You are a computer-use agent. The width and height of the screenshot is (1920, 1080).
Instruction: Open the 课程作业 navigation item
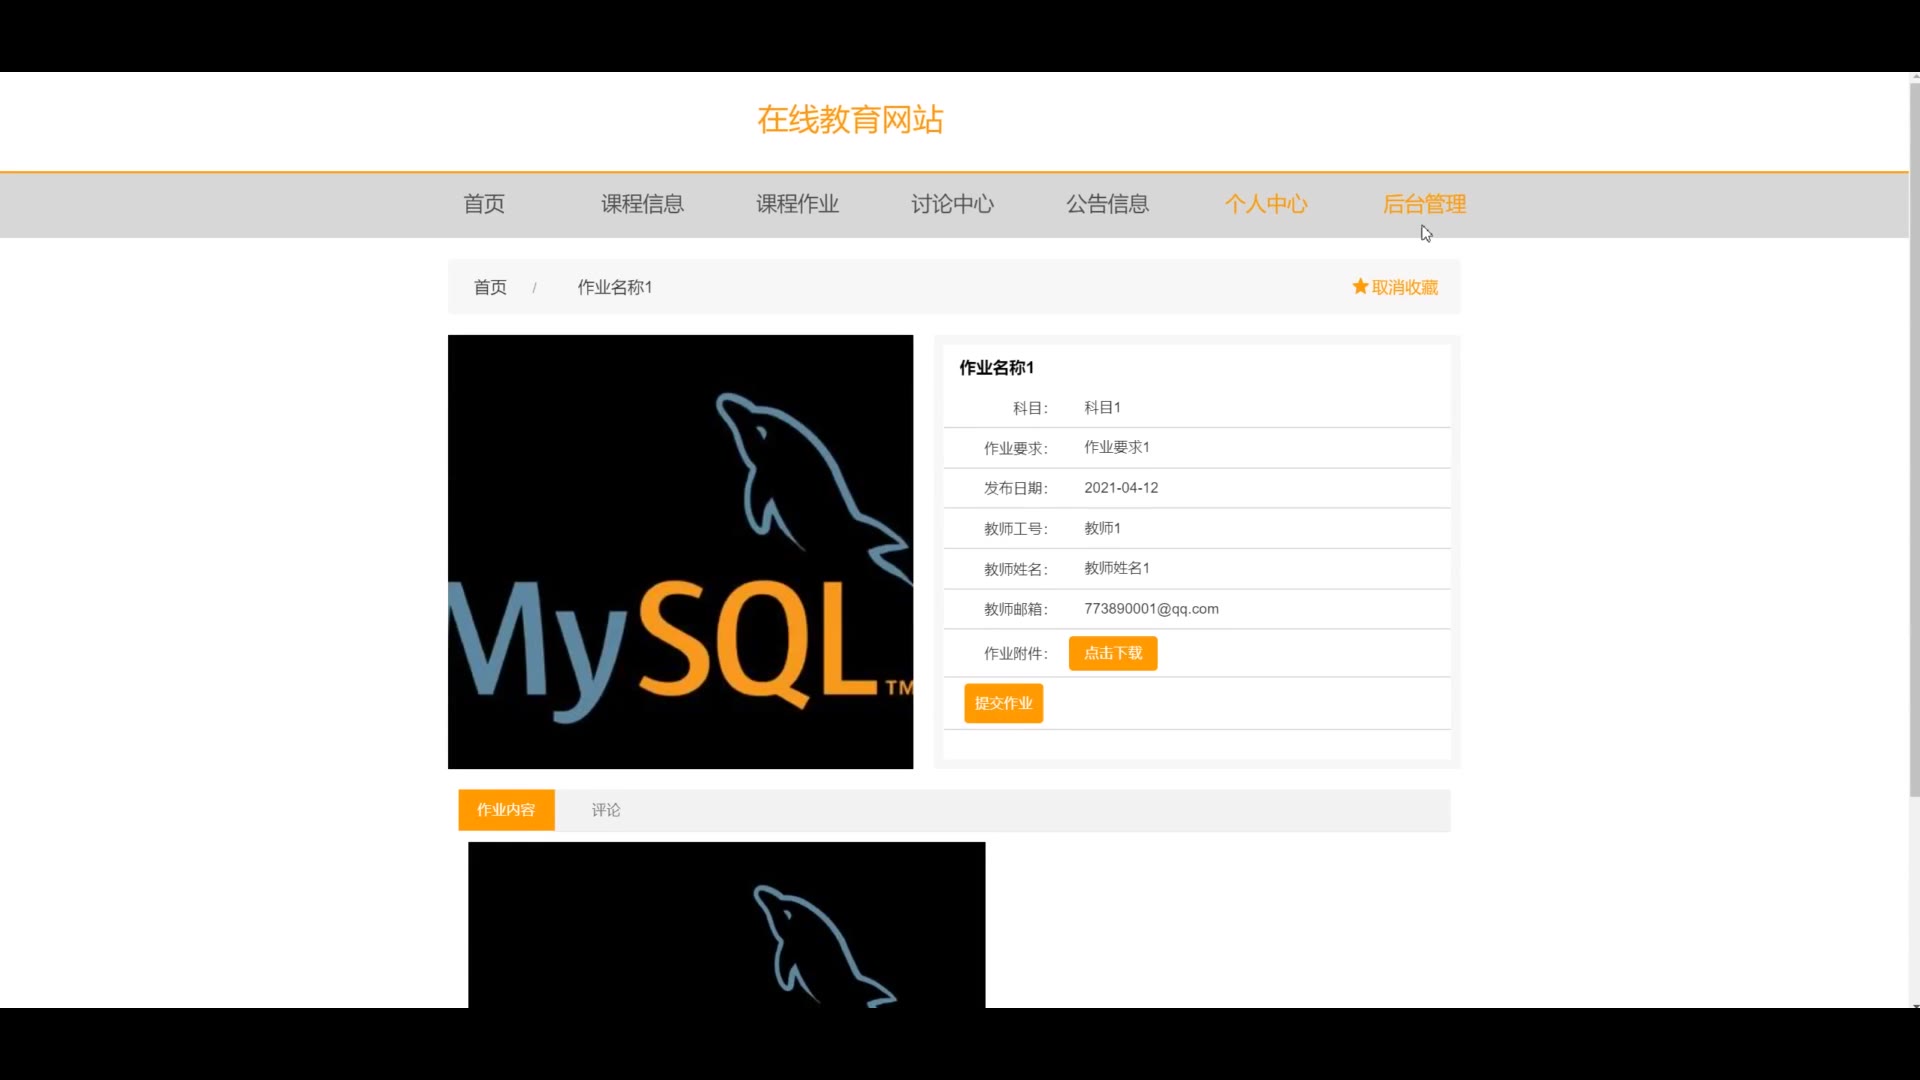pos(797,204)
